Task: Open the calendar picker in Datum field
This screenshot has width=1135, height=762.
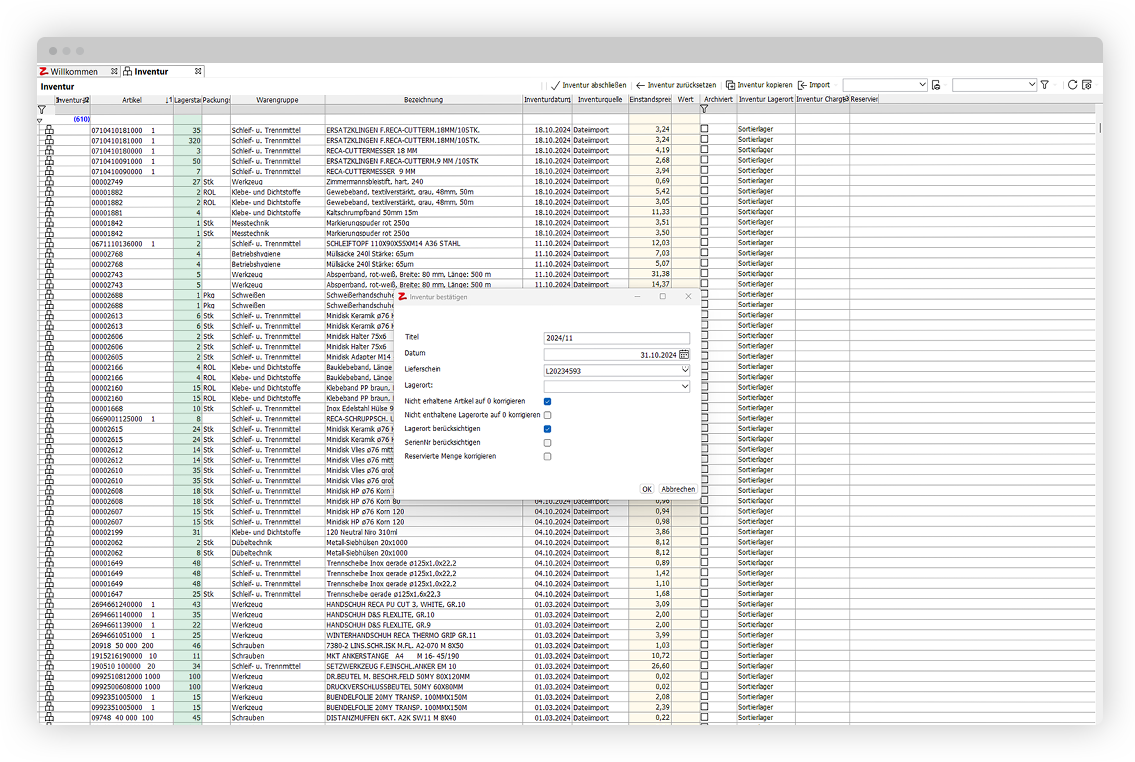Action: [684, 354]
